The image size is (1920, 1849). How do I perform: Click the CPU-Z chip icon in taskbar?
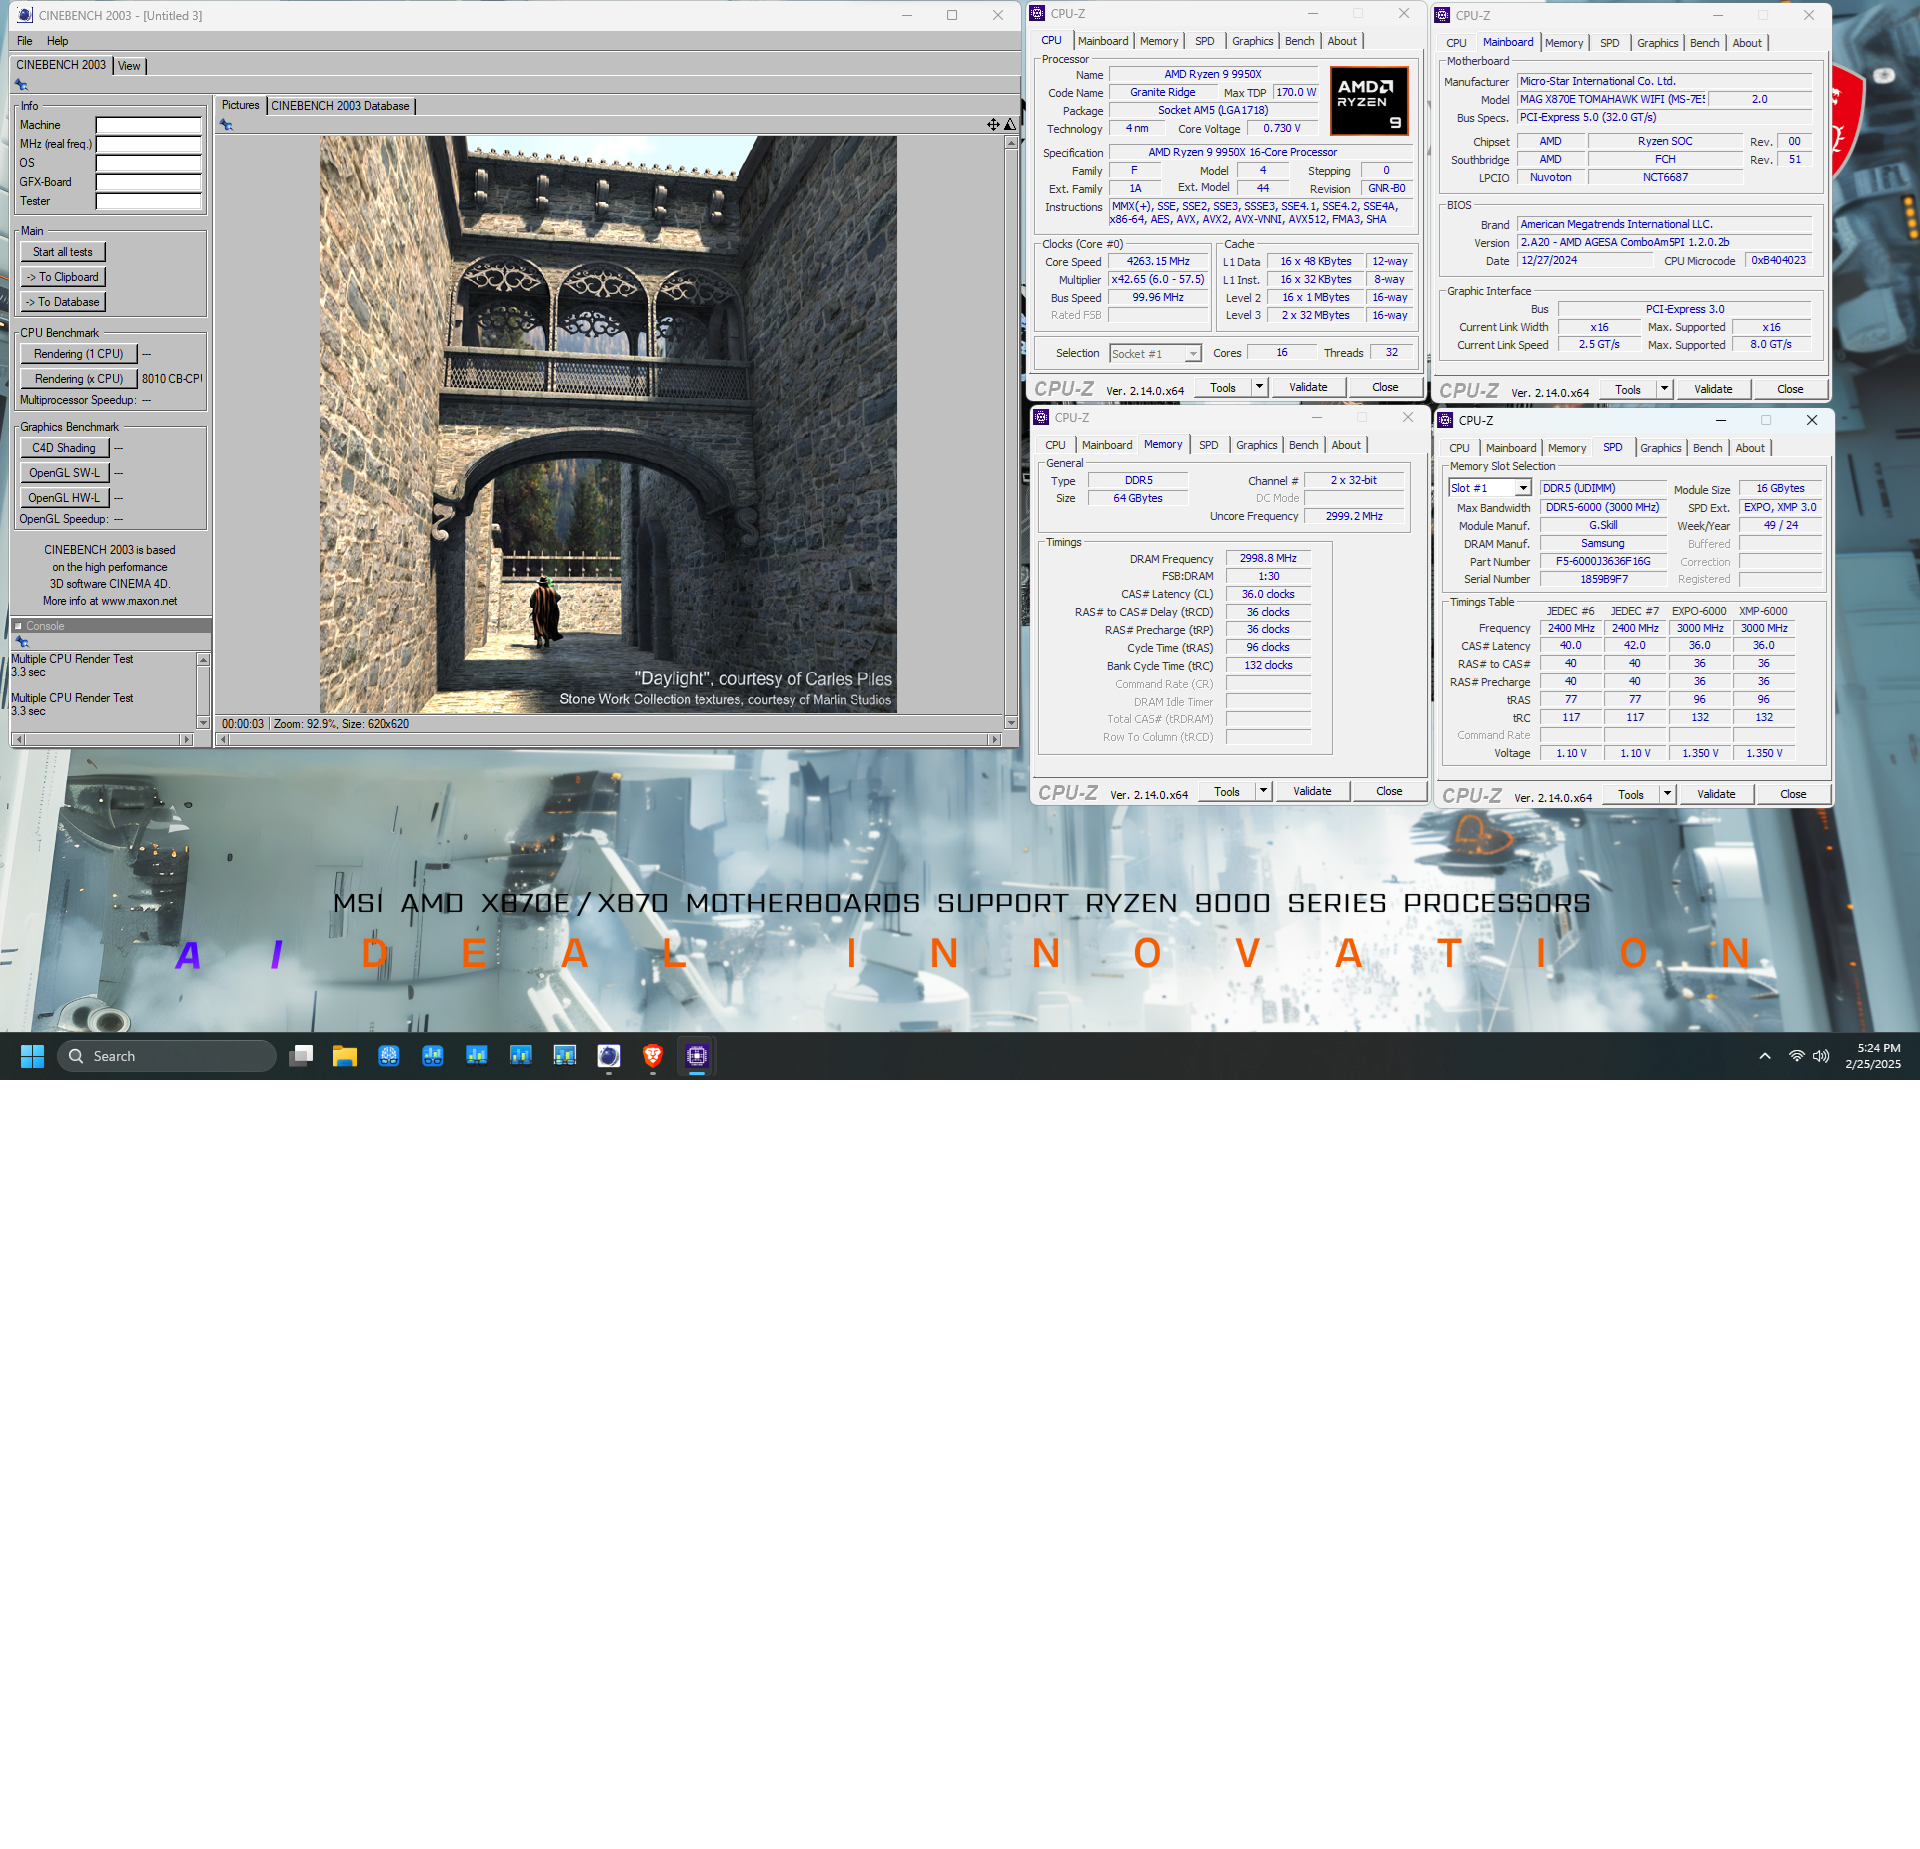tap(697, 1056)
